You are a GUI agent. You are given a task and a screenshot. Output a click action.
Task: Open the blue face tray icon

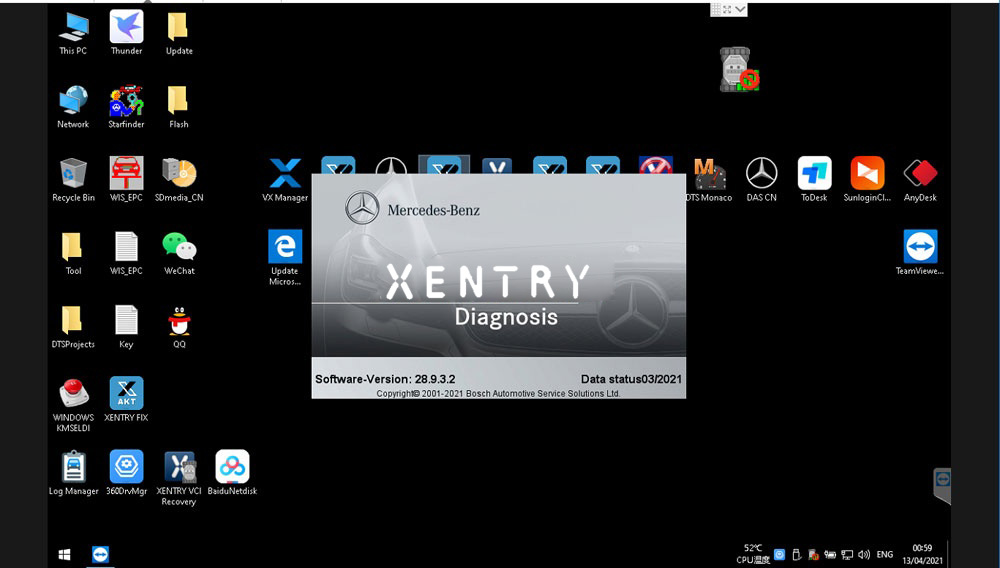(x=779, y=555)
